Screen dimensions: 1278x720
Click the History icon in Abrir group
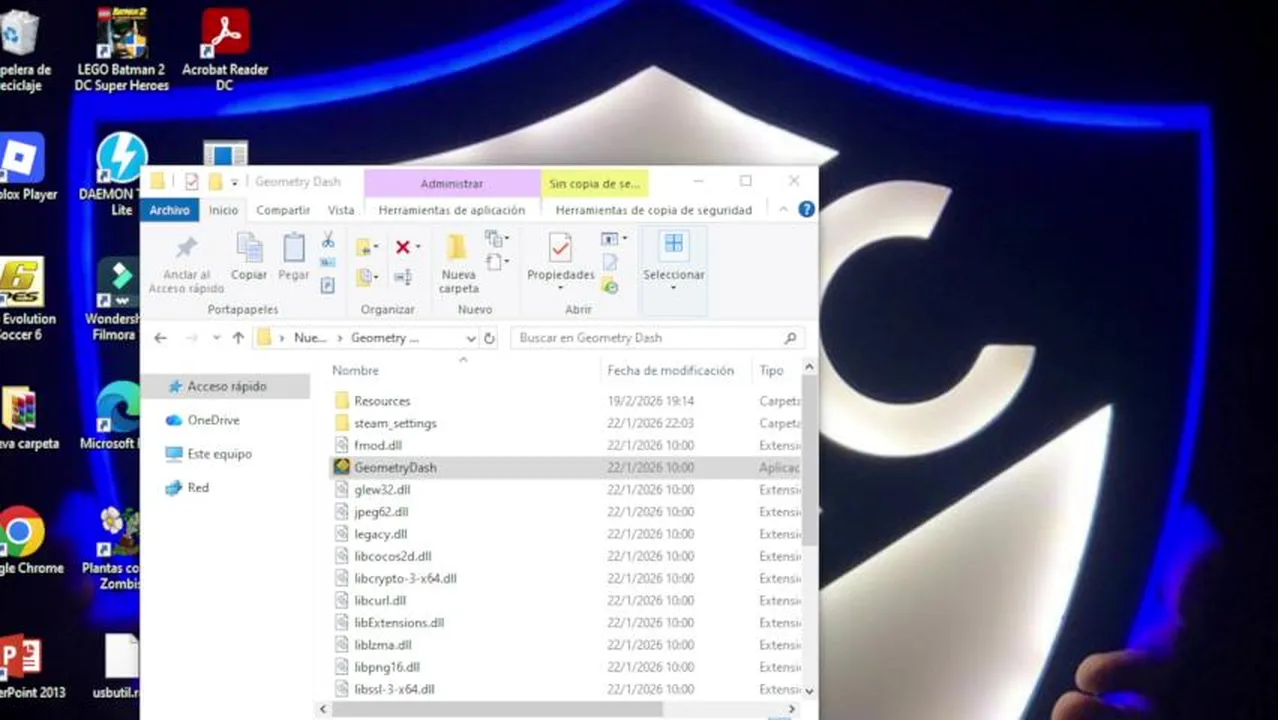(609, 285)
